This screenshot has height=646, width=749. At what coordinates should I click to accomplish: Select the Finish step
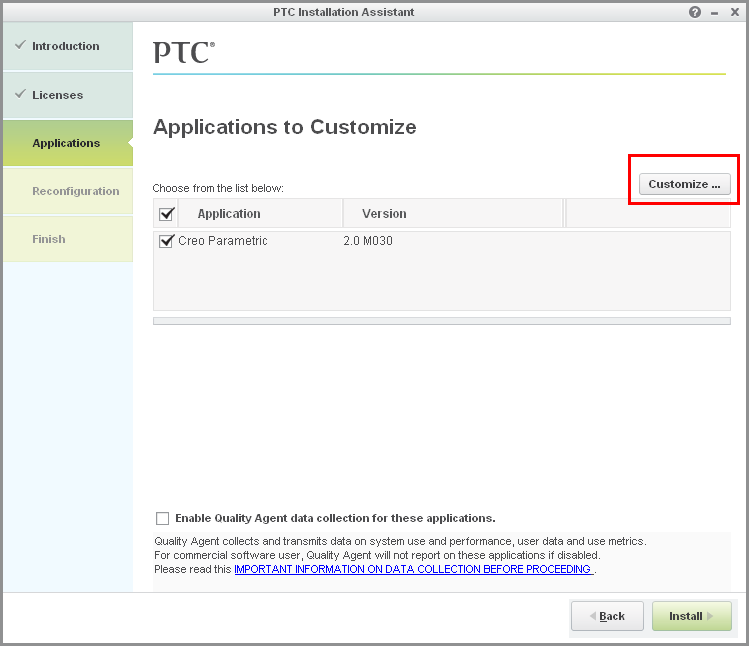pyautogui.click(x=68, y=239)
